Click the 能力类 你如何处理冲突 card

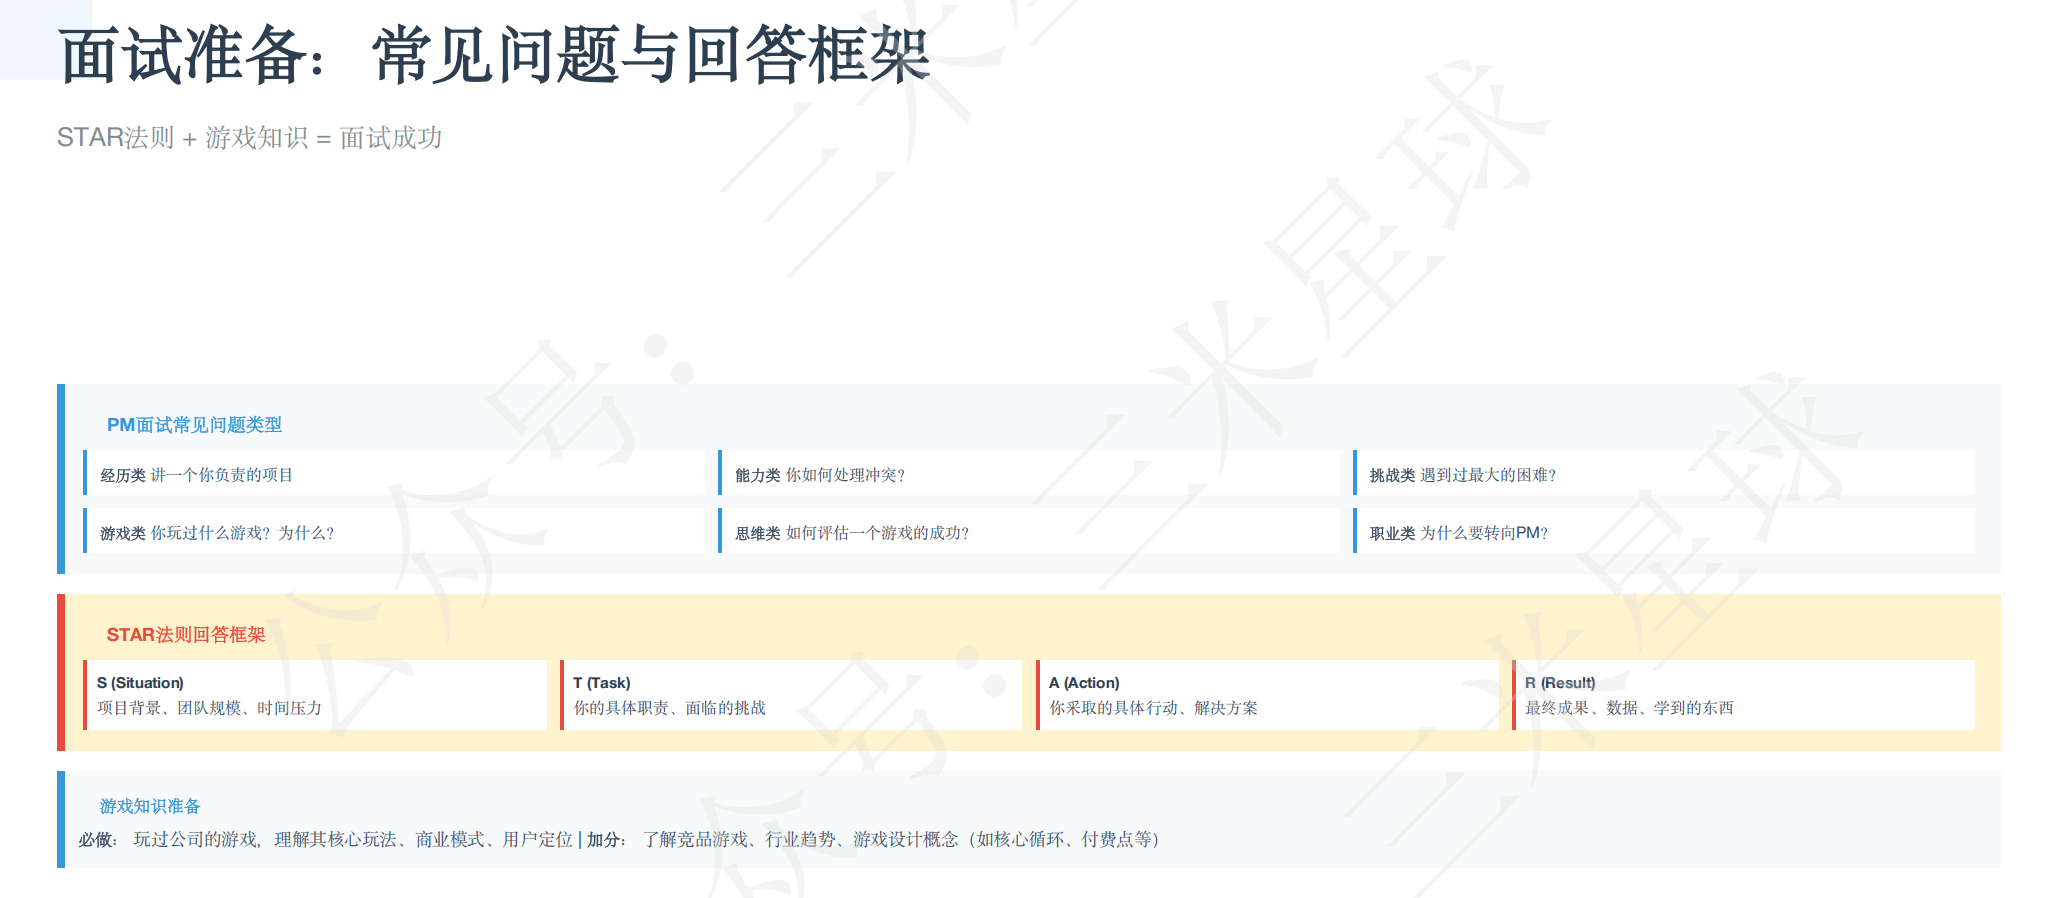pyautogui.click(x=1028, y=474)
